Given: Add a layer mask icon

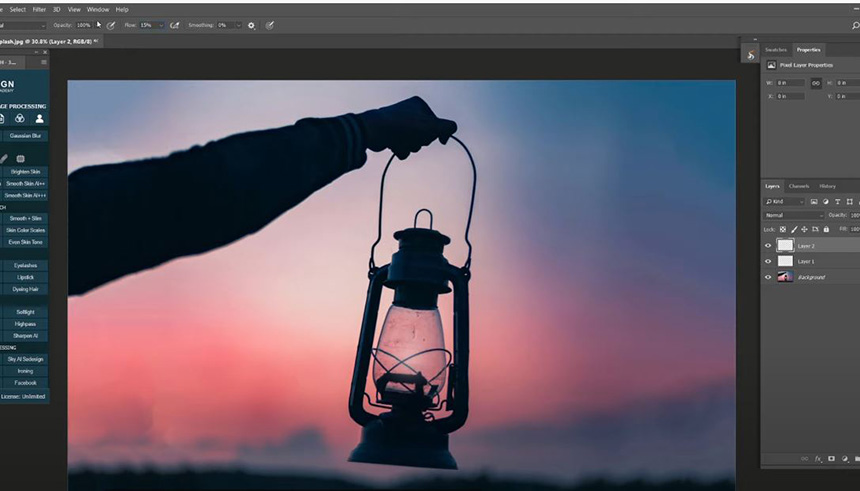Looking at the screenshot, I should coord(831,459).
